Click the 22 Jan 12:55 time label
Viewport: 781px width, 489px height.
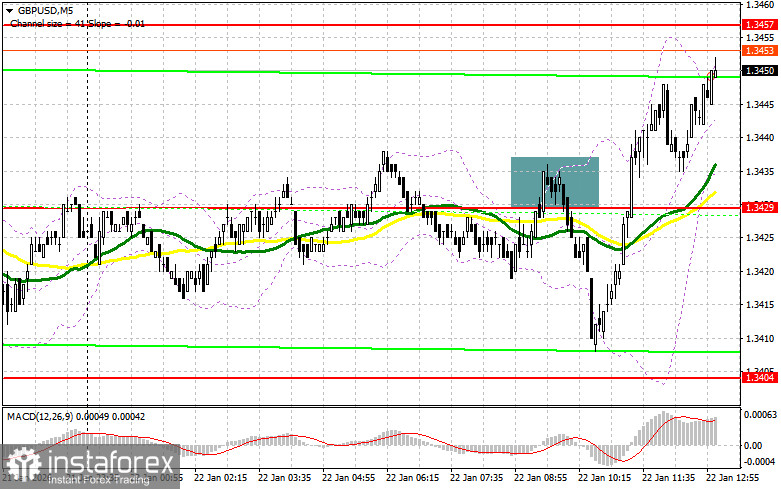click(x=733, y=478)
